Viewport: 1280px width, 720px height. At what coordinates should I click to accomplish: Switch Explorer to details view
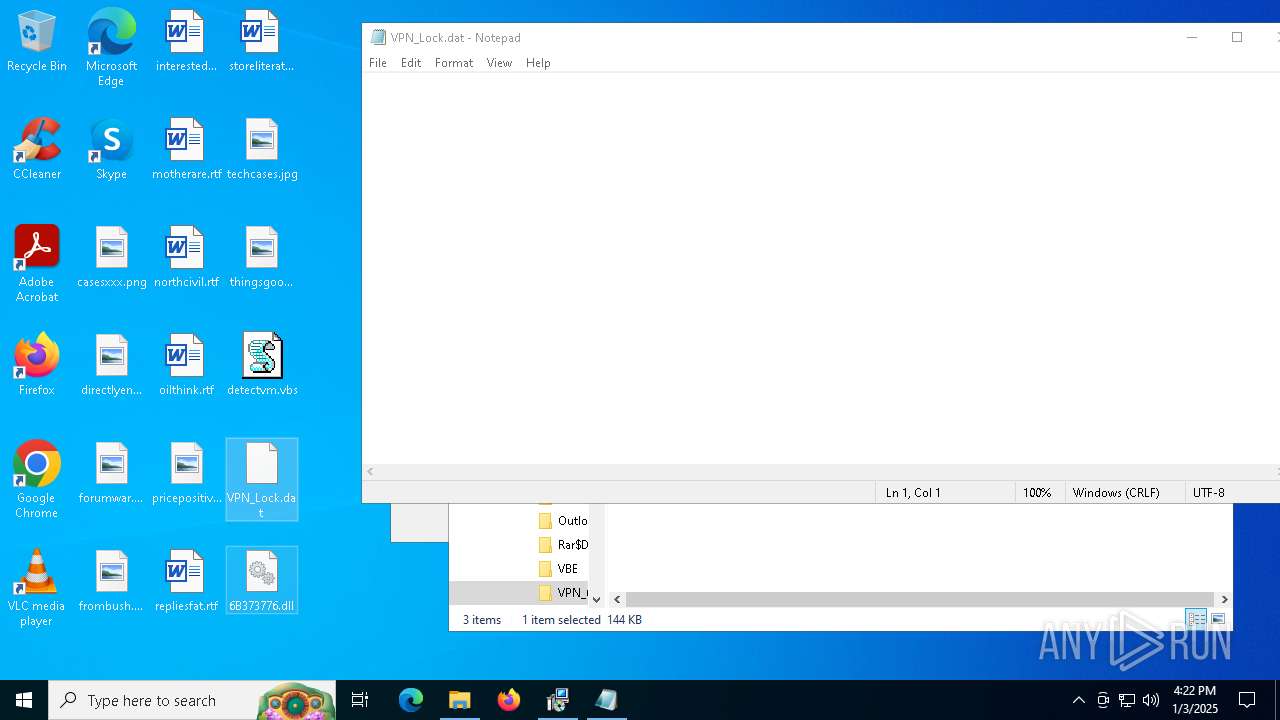[x=1197, y=620]
